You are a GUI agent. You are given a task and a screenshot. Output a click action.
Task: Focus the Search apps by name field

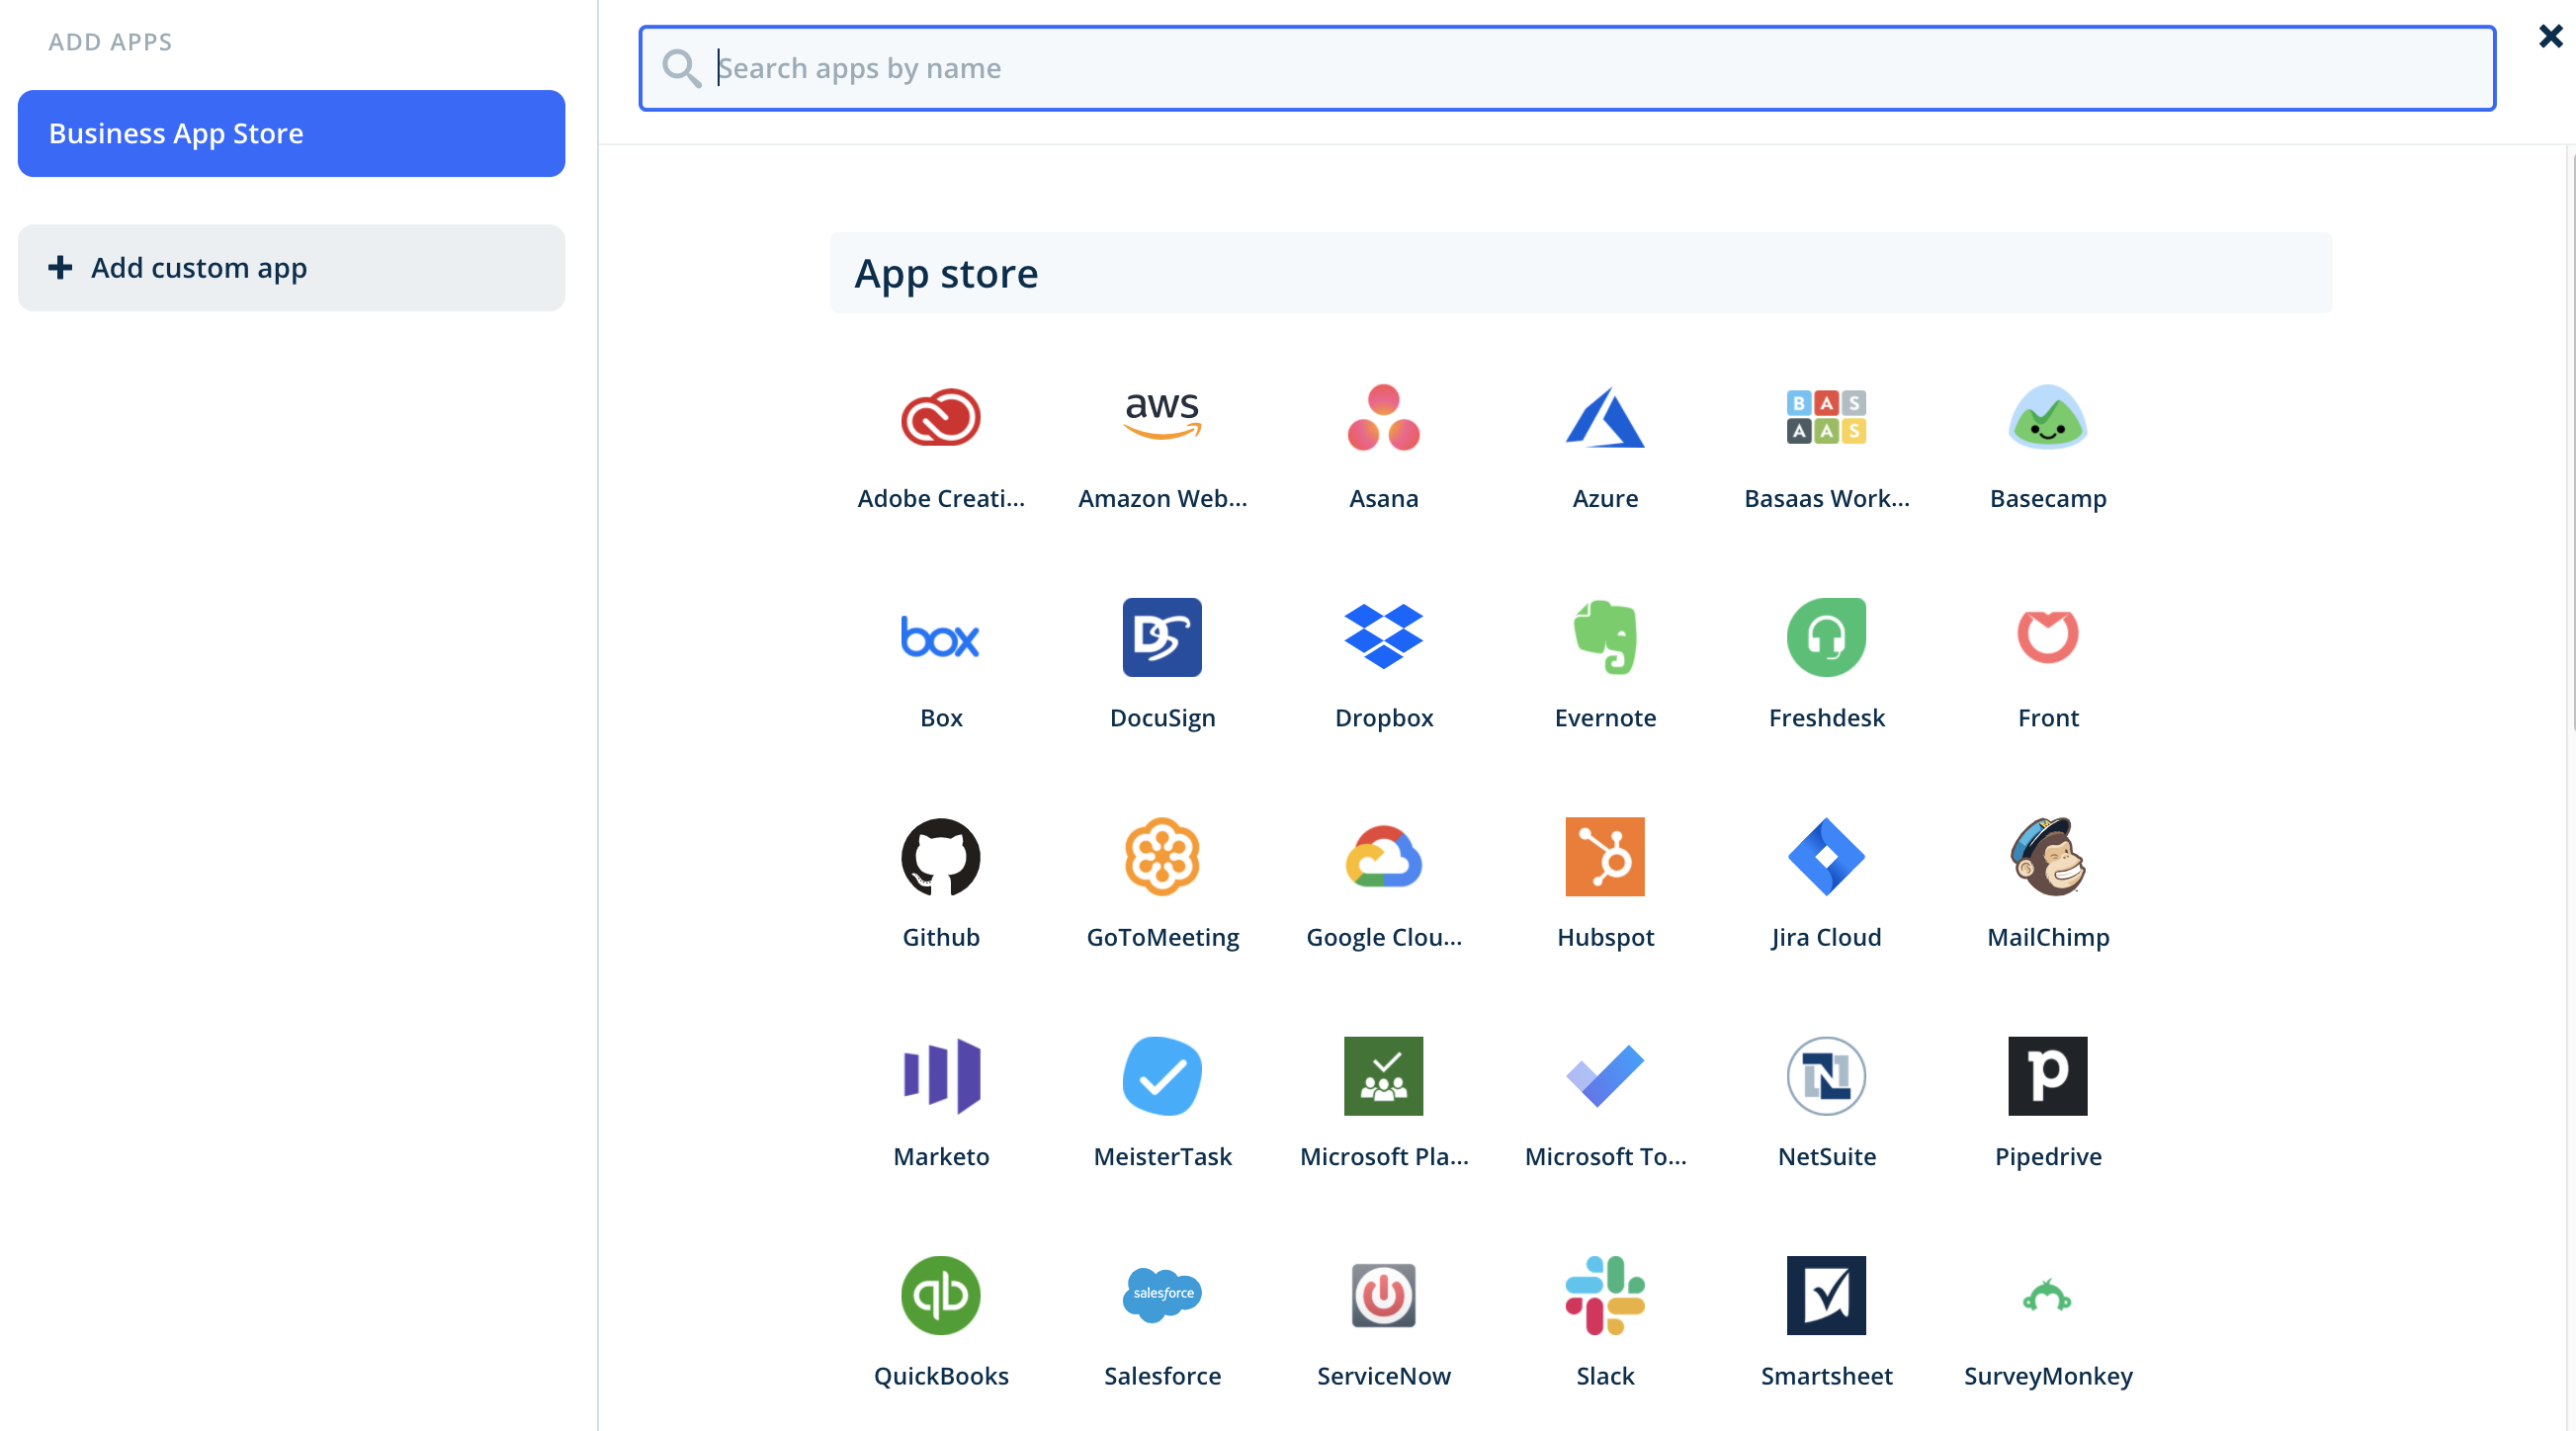click(x=1567, y=68)
